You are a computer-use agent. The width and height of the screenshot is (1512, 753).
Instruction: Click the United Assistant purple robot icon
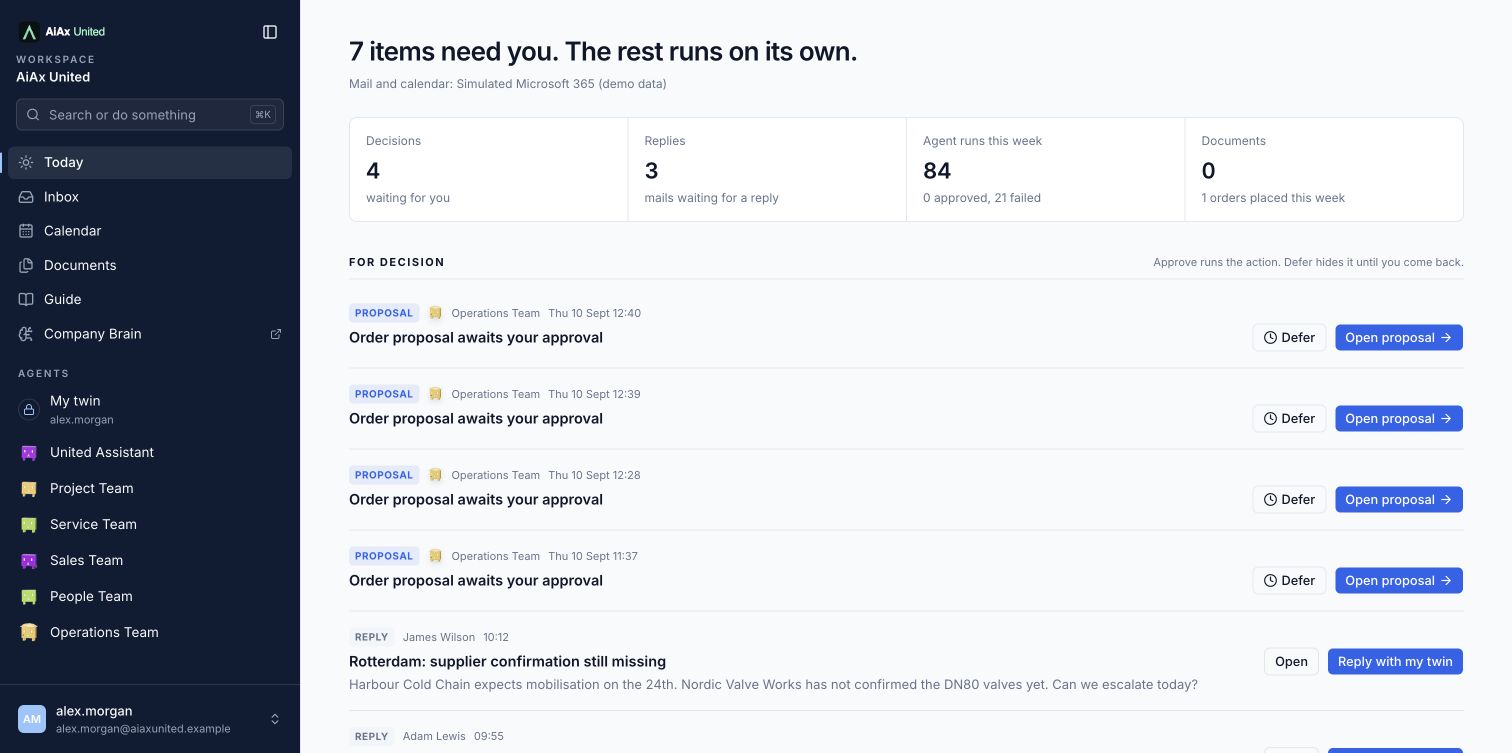tap(29, 453)
